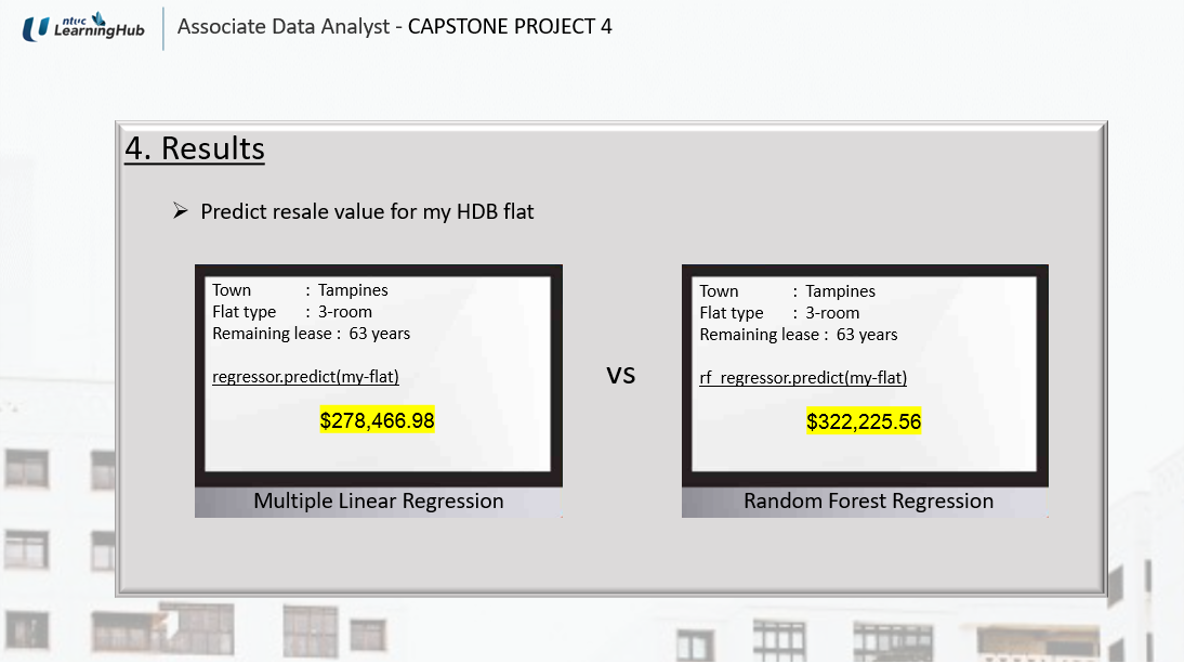This screenshot has height=662, width=1184.
Task: Click 'Predict resale value for my HDB flat' text
Action: pos(367,211)
